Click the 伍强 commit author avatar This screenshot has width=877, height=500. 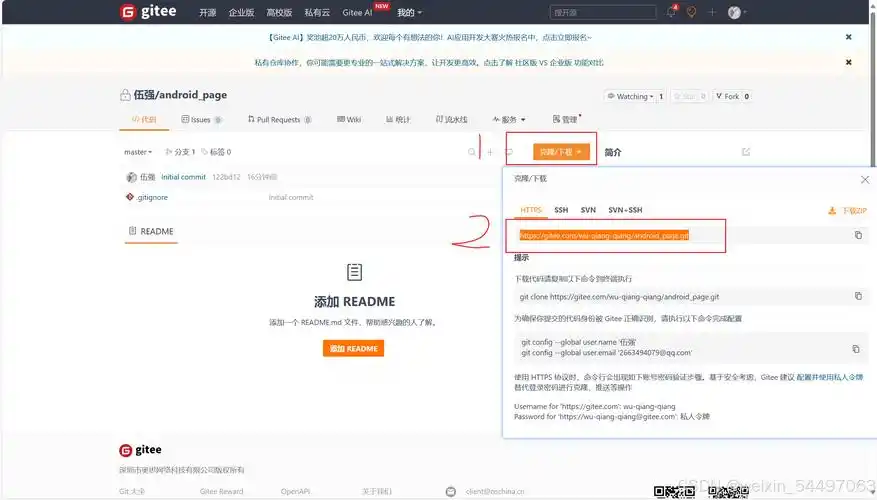[x=131, y=177]
